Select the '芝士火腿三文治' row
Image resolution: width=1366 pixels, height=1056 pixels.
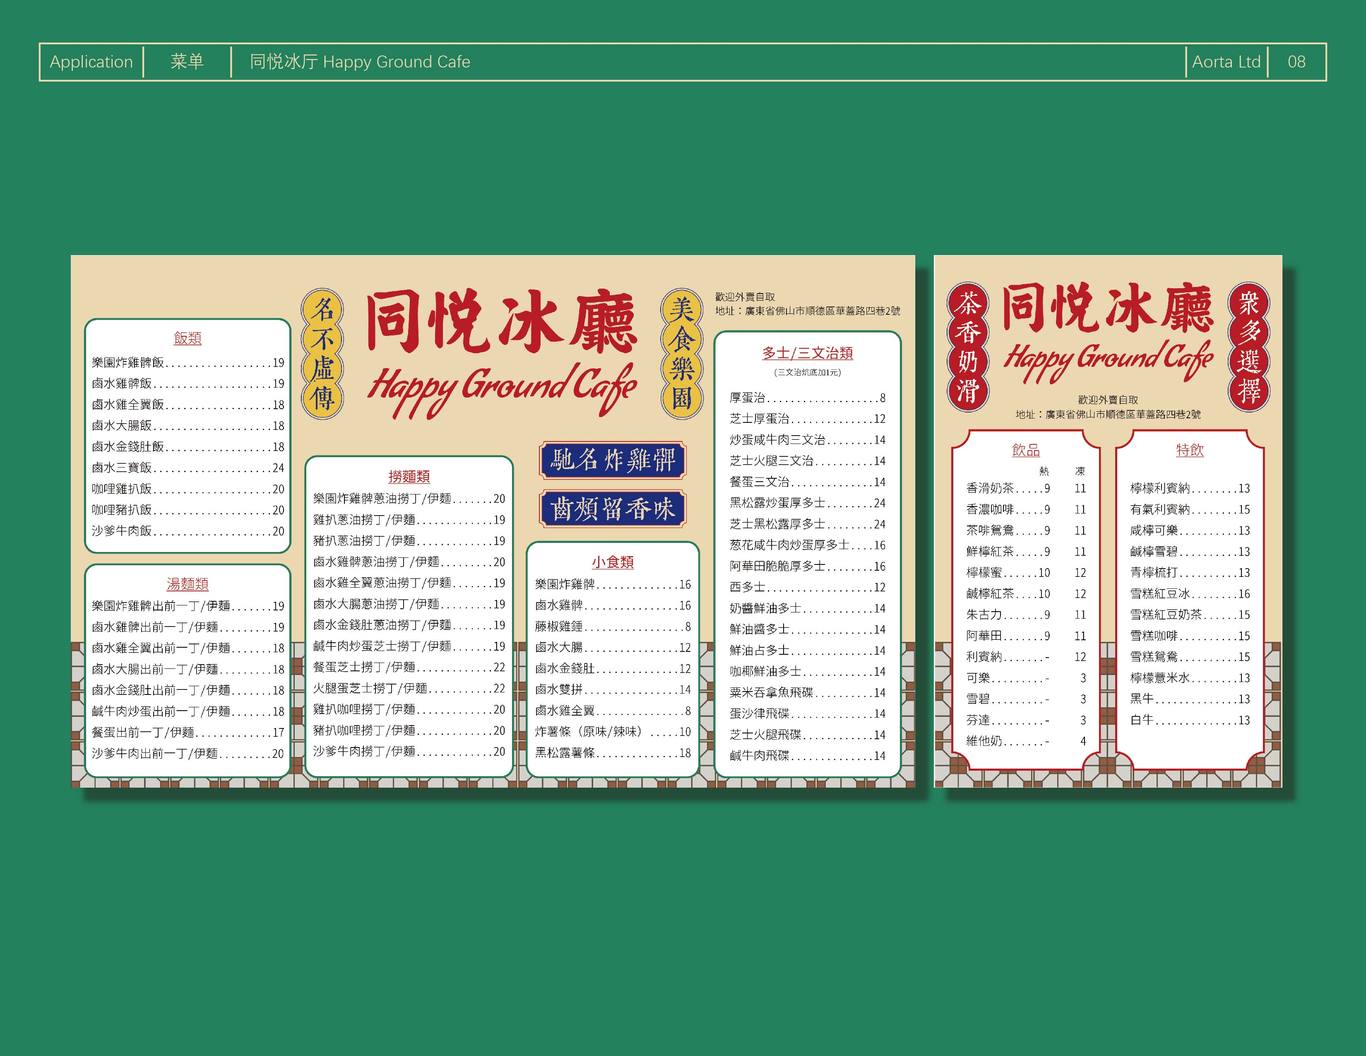(807, 461)
